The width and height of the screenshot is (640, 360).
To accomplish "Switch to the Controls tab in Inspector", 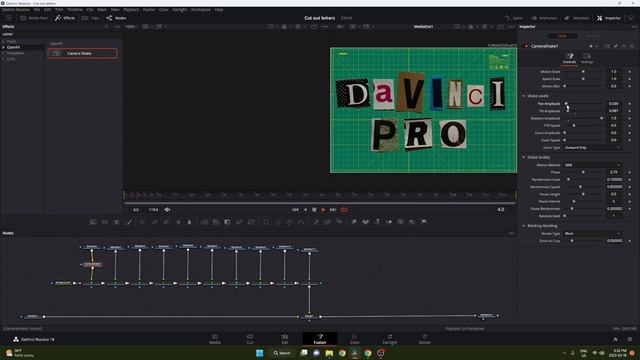I will (x=569, y=58).
